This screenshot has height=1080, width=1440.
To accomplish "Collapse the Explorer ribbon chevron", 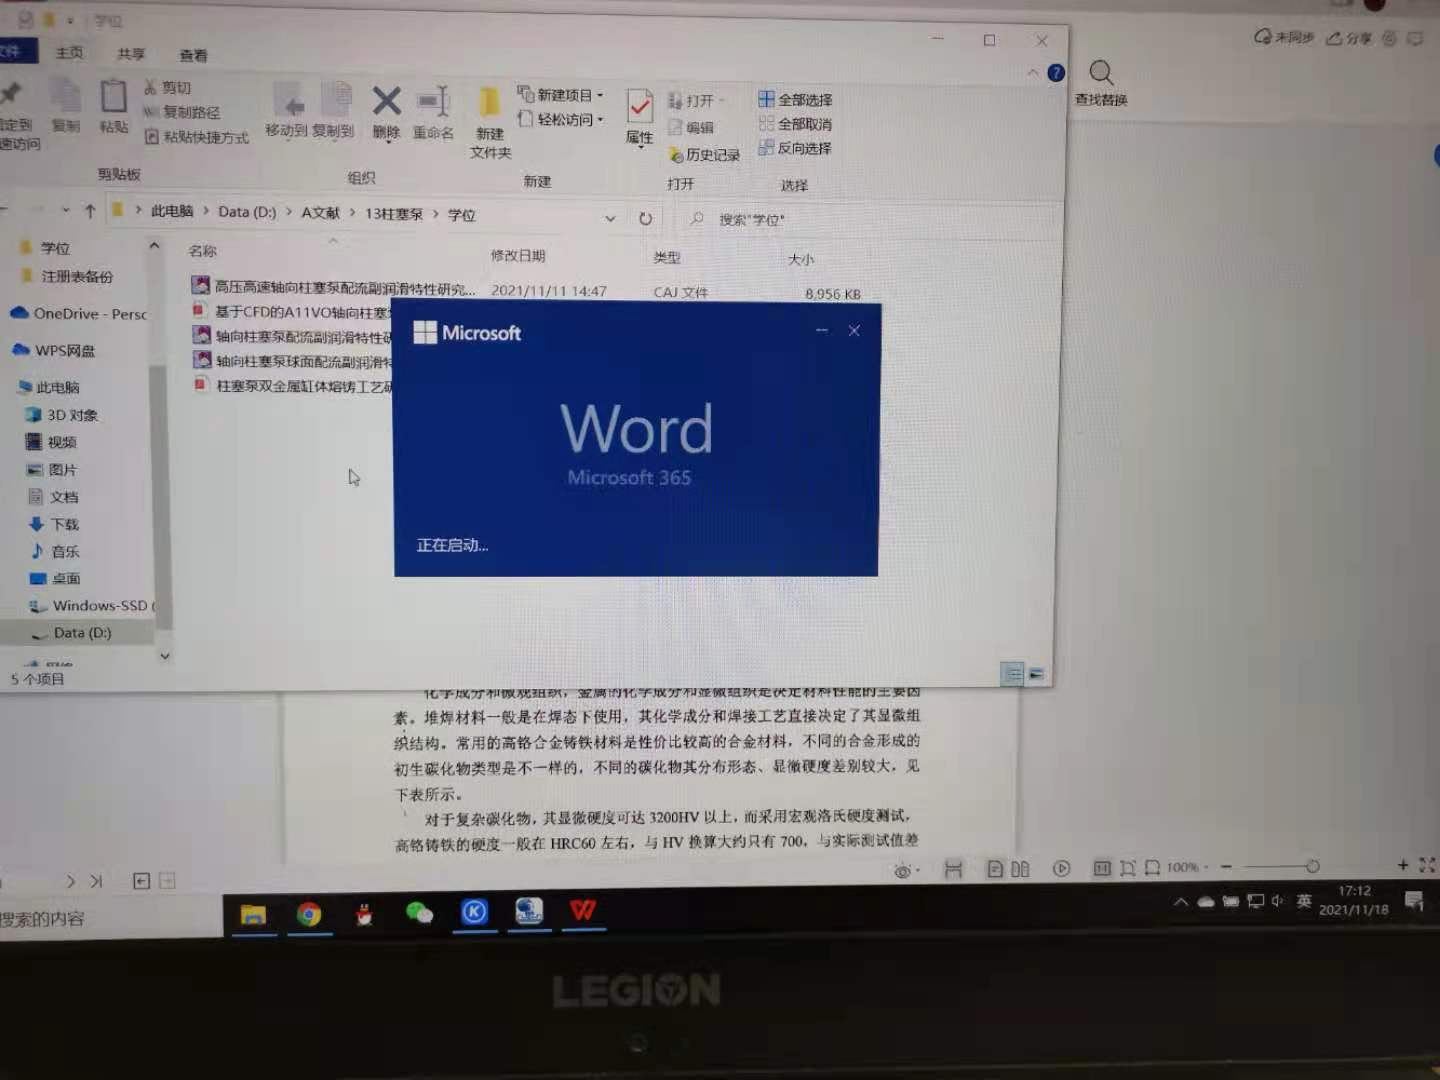I will click(x=1032, y=72).
